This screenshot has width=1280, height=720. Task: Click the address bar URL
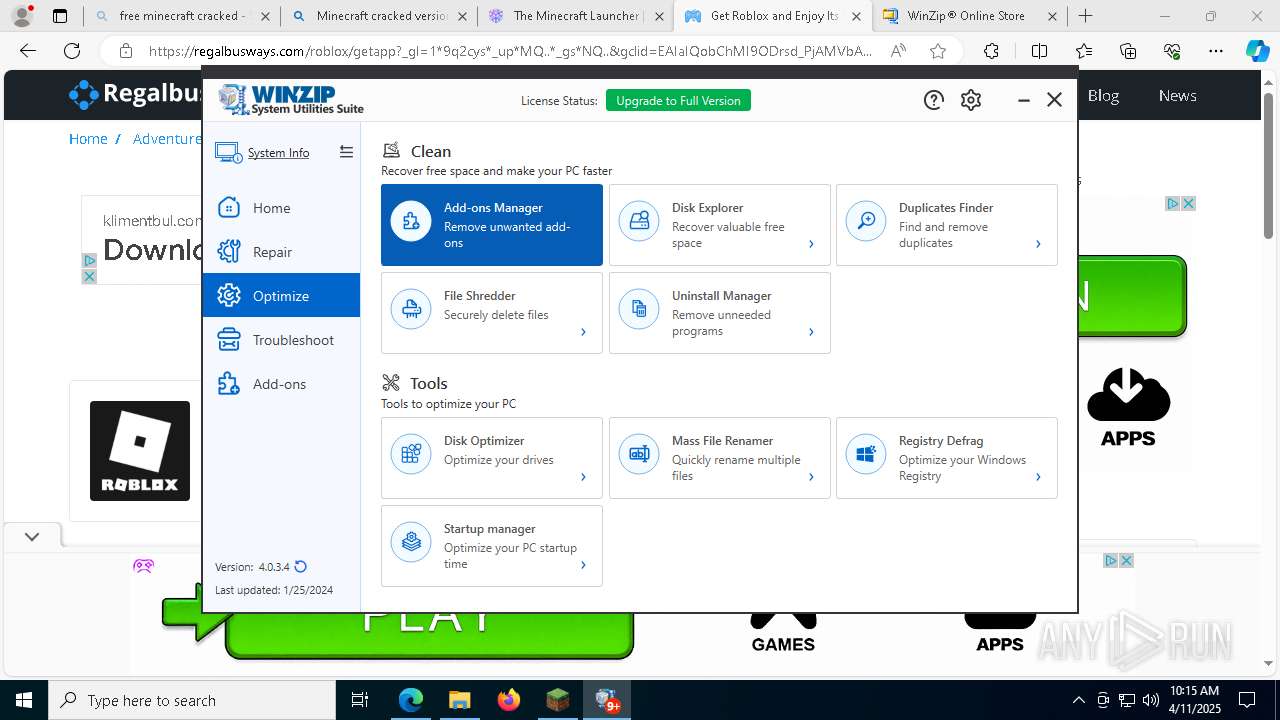coord(510,51)
